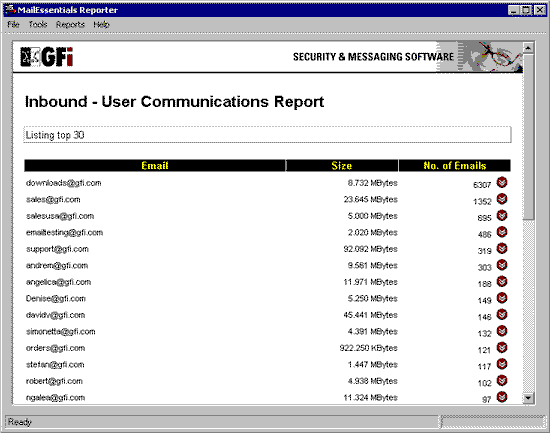Open the File menu
The image size is (550, 433).
click(13, 25)
